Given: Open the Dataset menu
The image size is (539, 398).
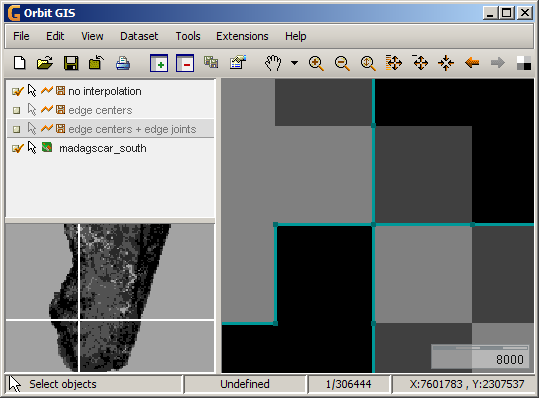Looking at the screenshot, I should [139, 36].
